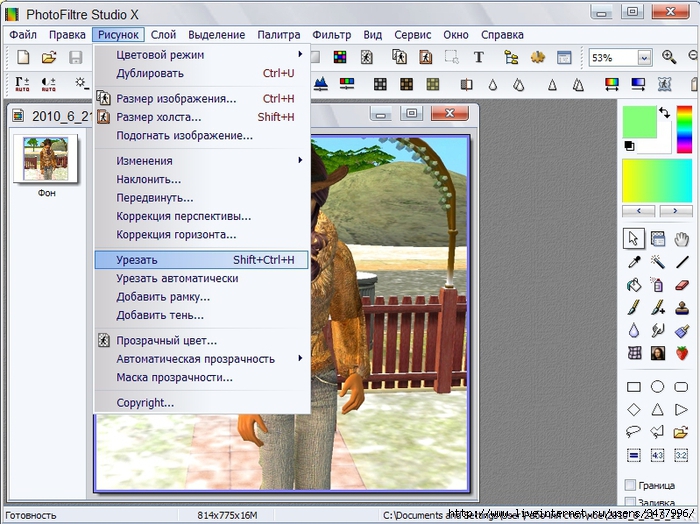Select the spray can tool
Viewport: 700px width, 524px height.
[x=657, y=285]
